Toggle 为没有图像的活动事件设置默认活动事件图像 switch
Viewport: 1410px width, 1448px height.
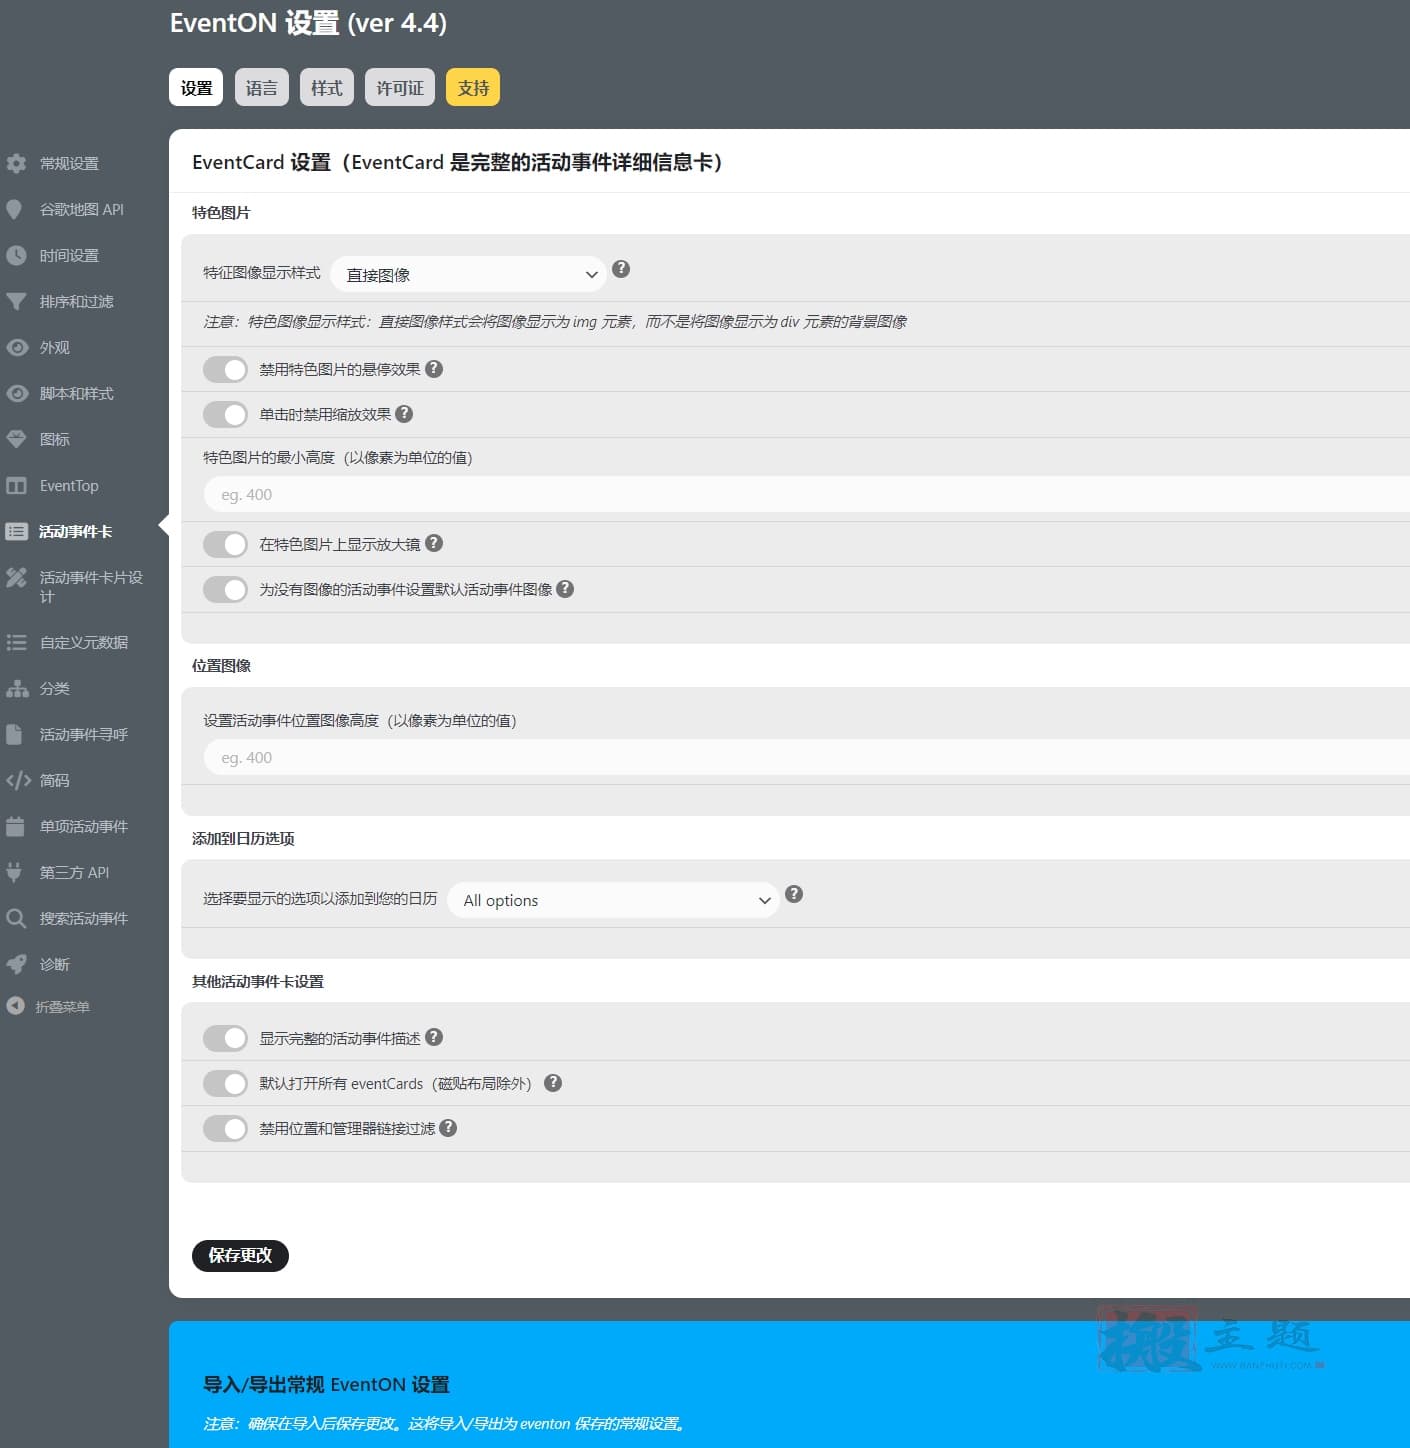point(225,589)
